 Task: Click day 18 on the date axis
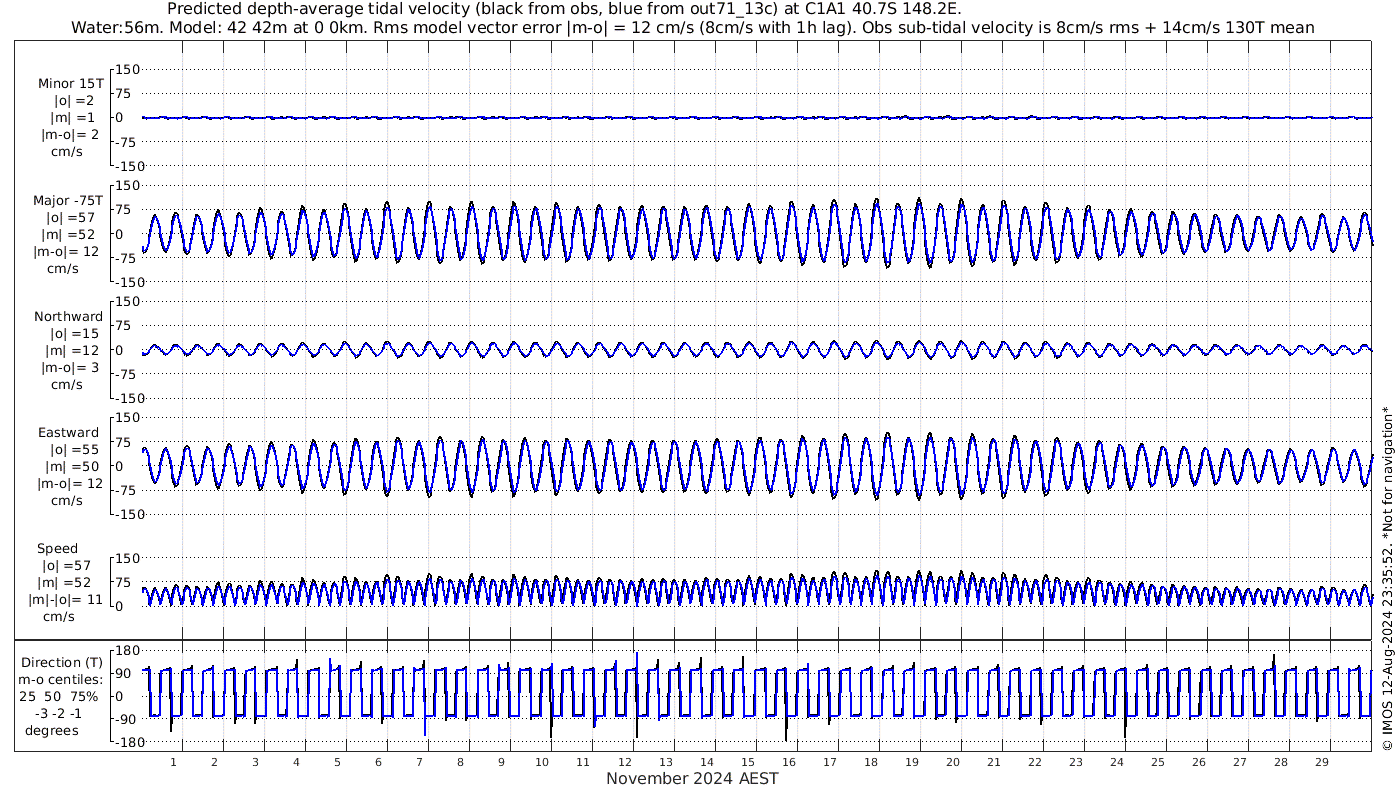click(x=870, y=762)
